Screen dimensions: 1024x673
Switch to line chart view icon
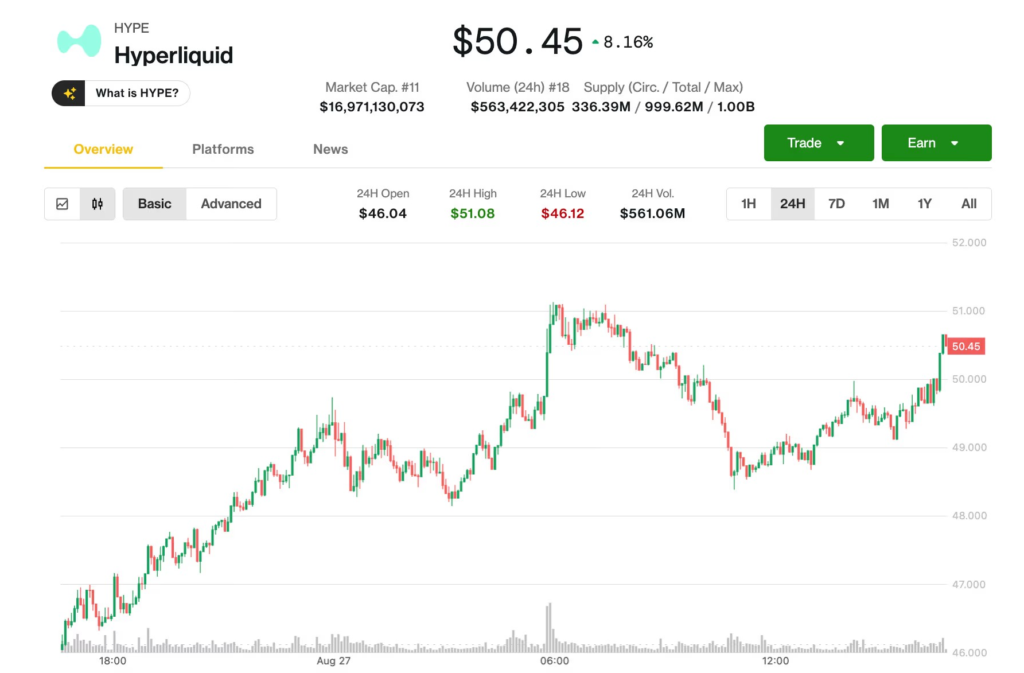62,204
